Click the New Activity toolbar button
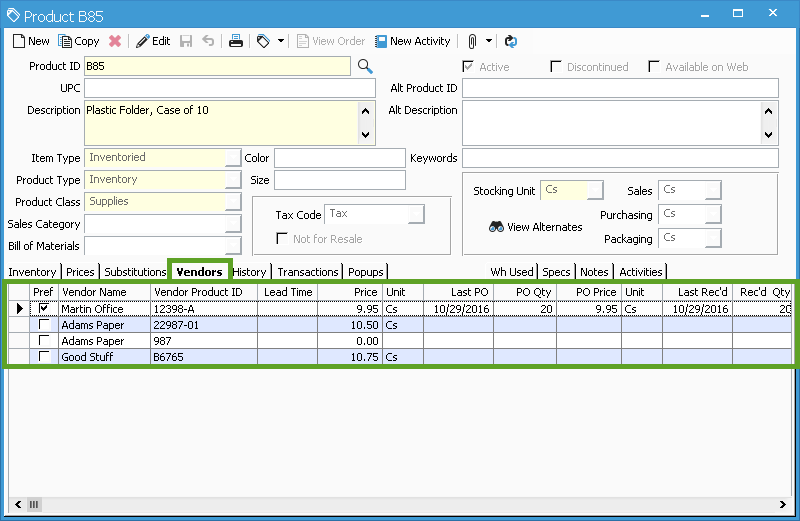The width and height of the screenshot is (800, 521). (x=413, y=41)
